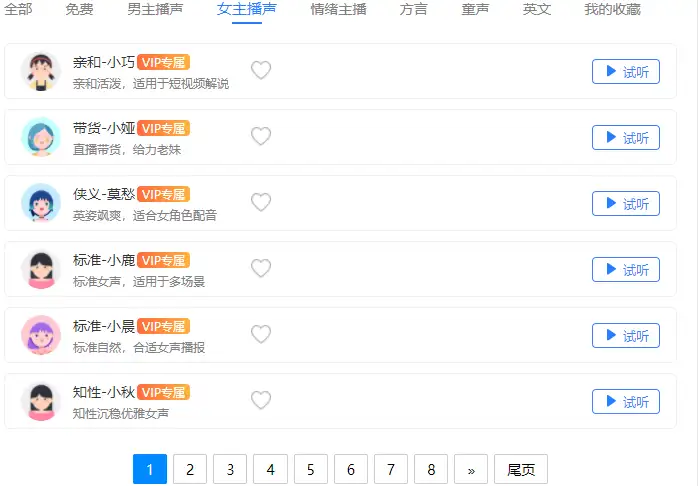Click the VIP专属 badge beside 标准-小鹿
This screenshot has width=698, height=486.
click(163, 260)
